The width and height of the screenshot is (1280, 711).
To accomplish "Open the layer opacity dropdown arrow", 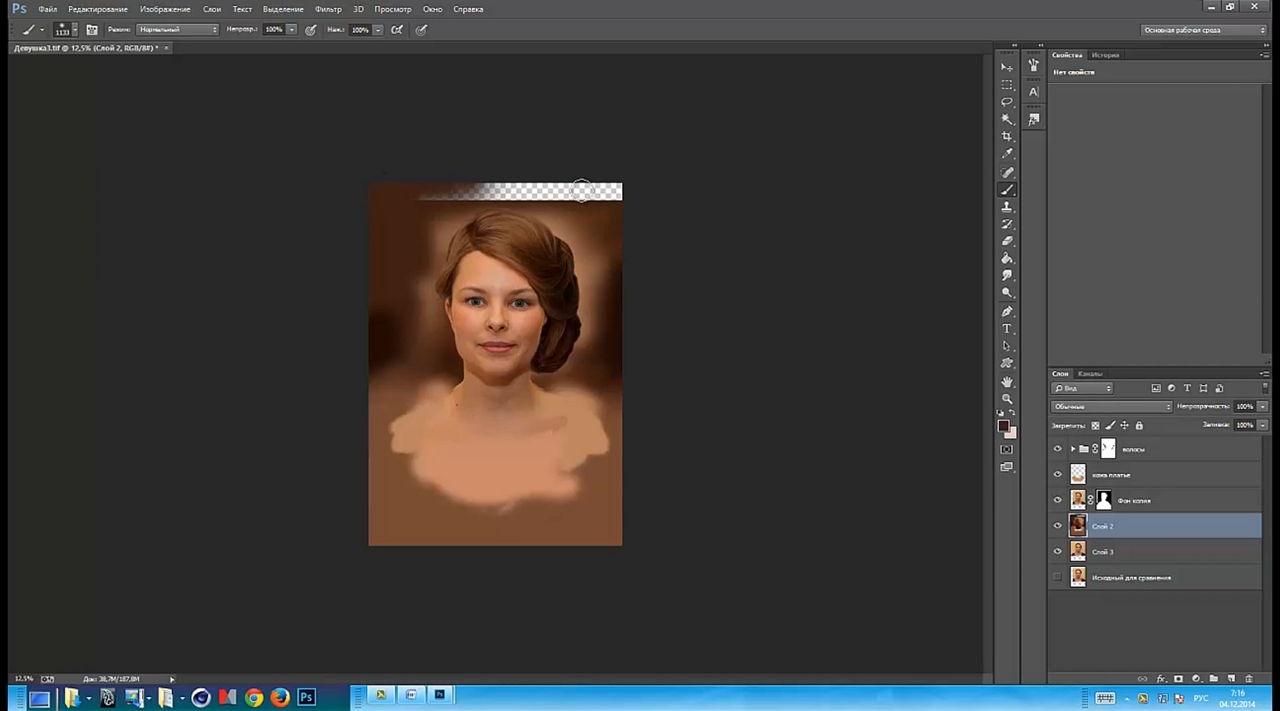I will 1263,407.
